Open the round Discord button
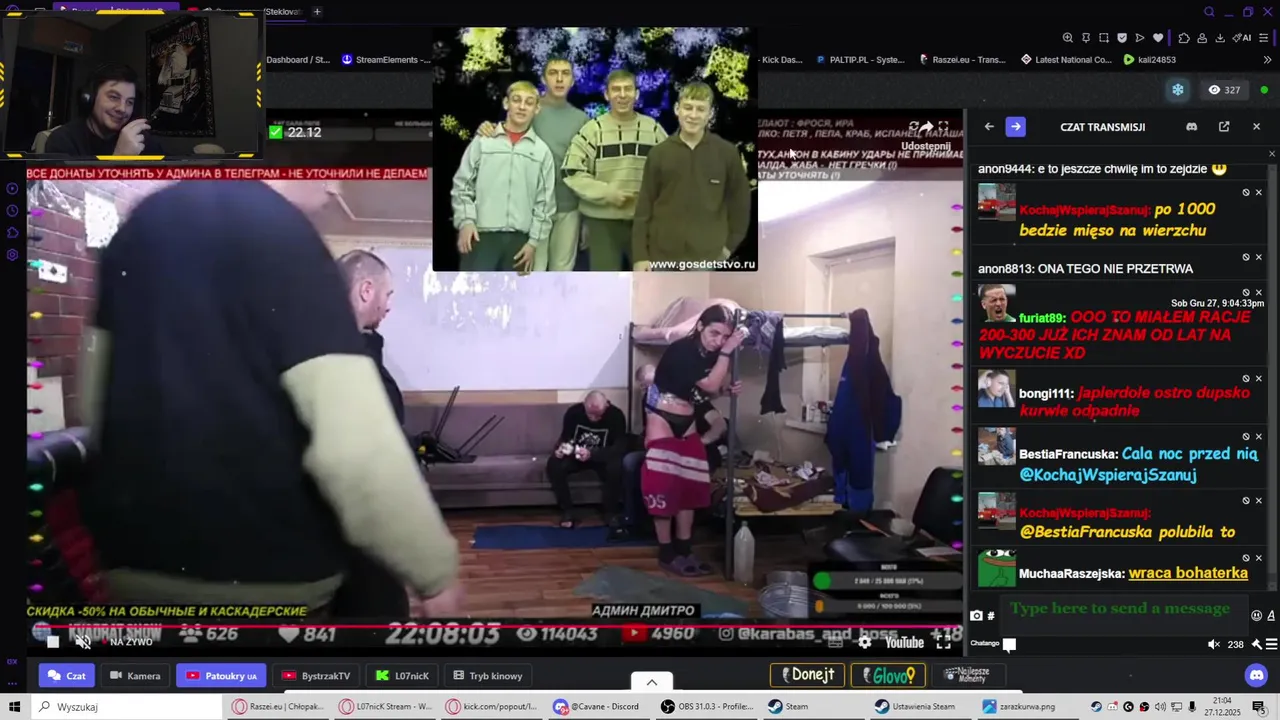The width and height of the screenshot is (1280, 720). coord(1257,675)
